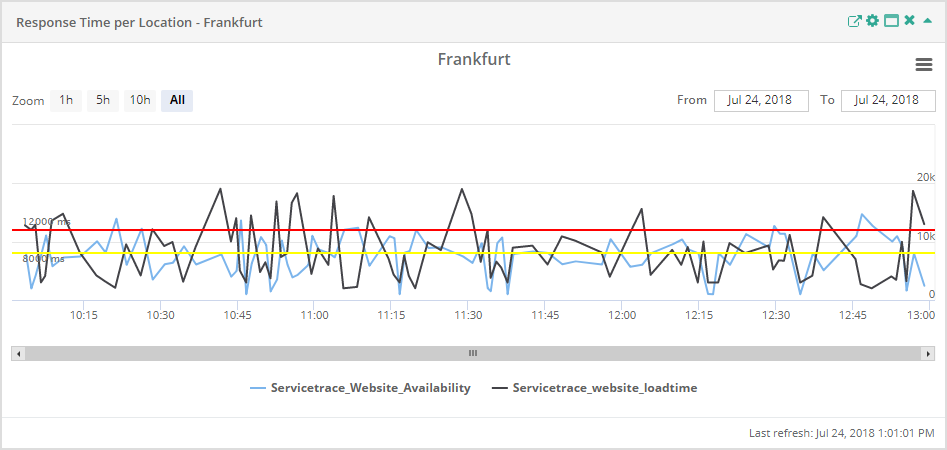Viewport: 947px width, 450px height.
Task: Set zoom range to 5h
Action: 102,100
